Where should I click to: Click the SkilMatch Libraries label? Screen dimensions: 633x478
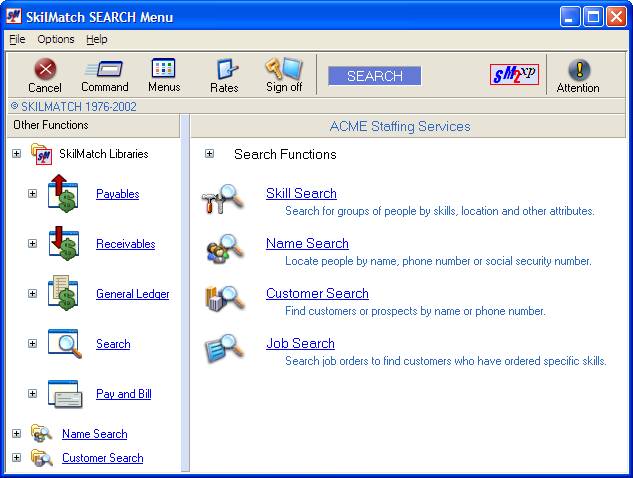click(104, 154)
